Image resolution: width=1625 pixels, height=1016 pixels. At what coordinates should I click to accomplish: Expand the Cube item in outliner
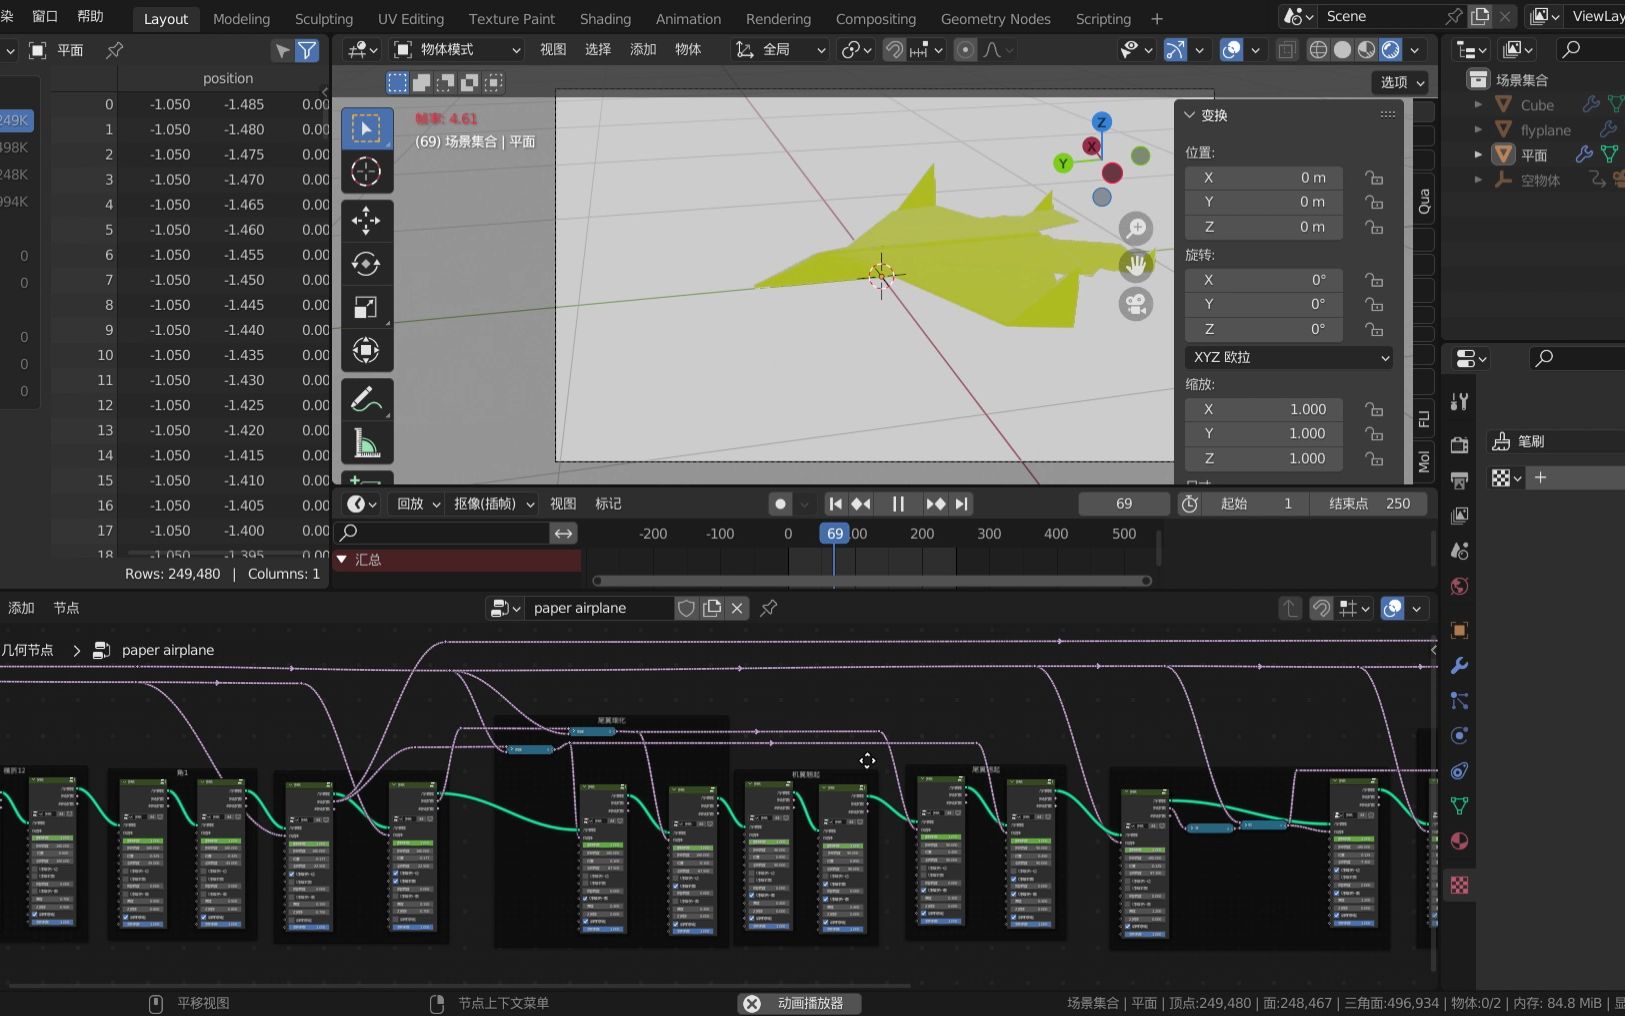pyautogui.click(x=1478, y=105)
